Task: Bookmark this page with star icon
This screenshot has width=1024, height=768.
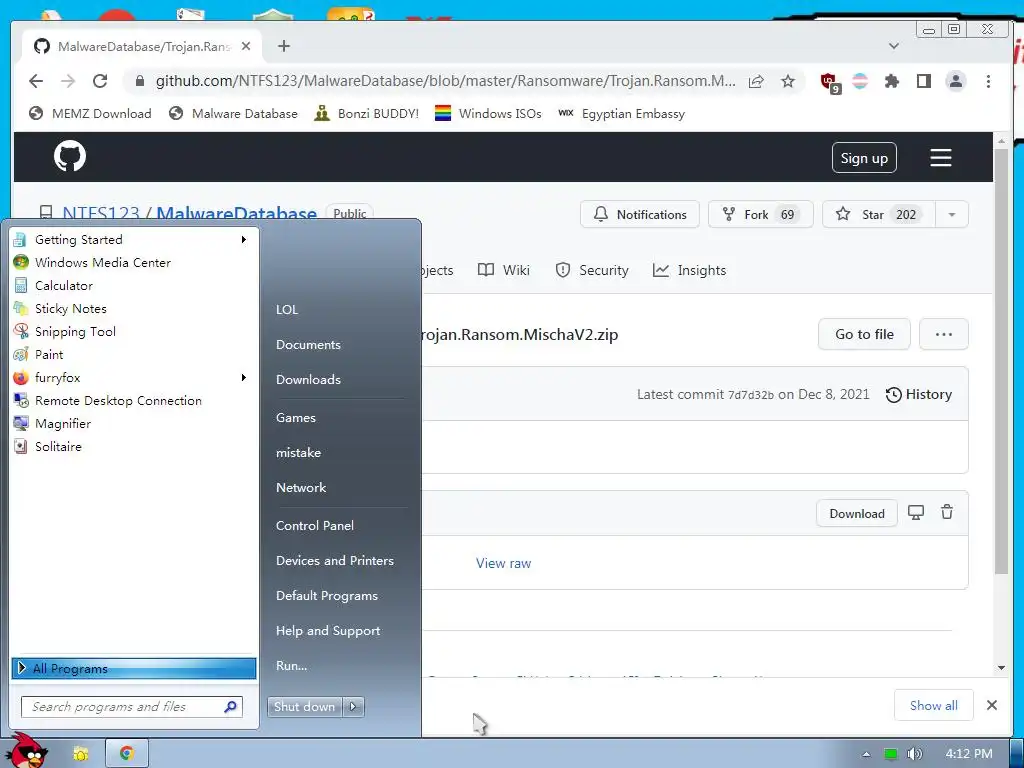Action: pos(788,81)
